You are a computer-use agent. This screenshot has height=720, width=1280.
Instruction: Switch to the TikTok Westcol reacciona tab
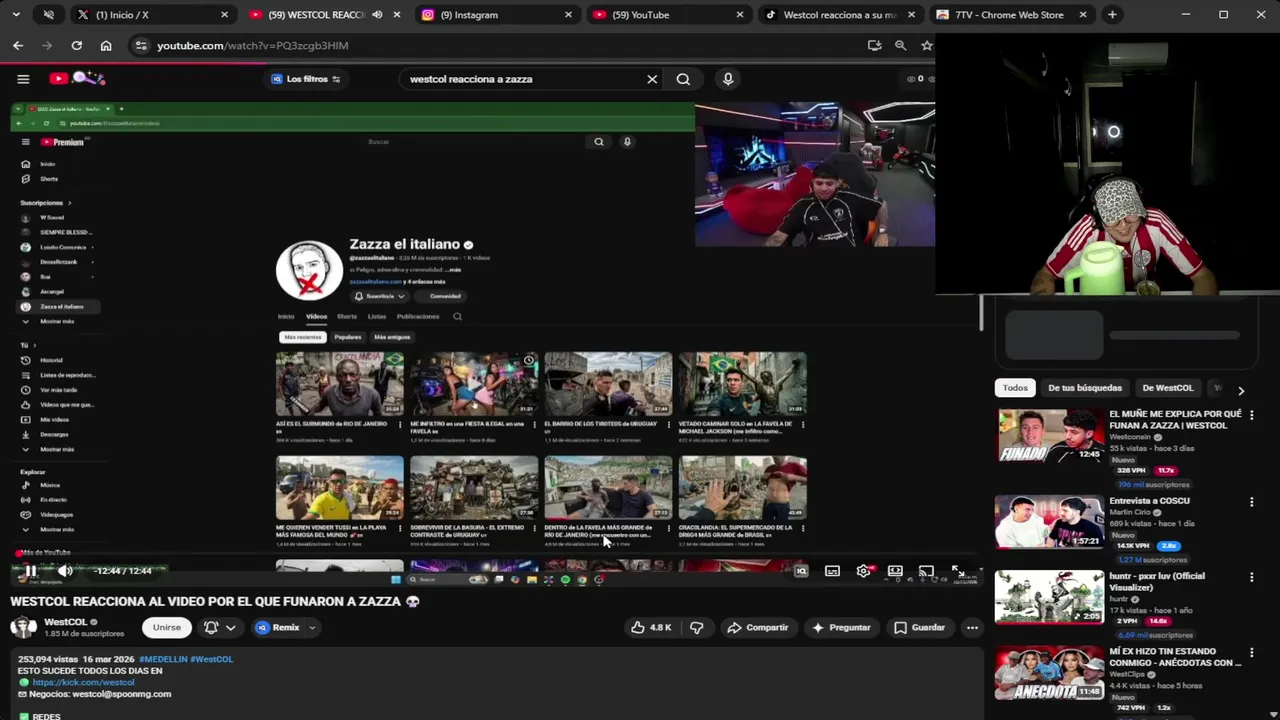tap(840, 15)
